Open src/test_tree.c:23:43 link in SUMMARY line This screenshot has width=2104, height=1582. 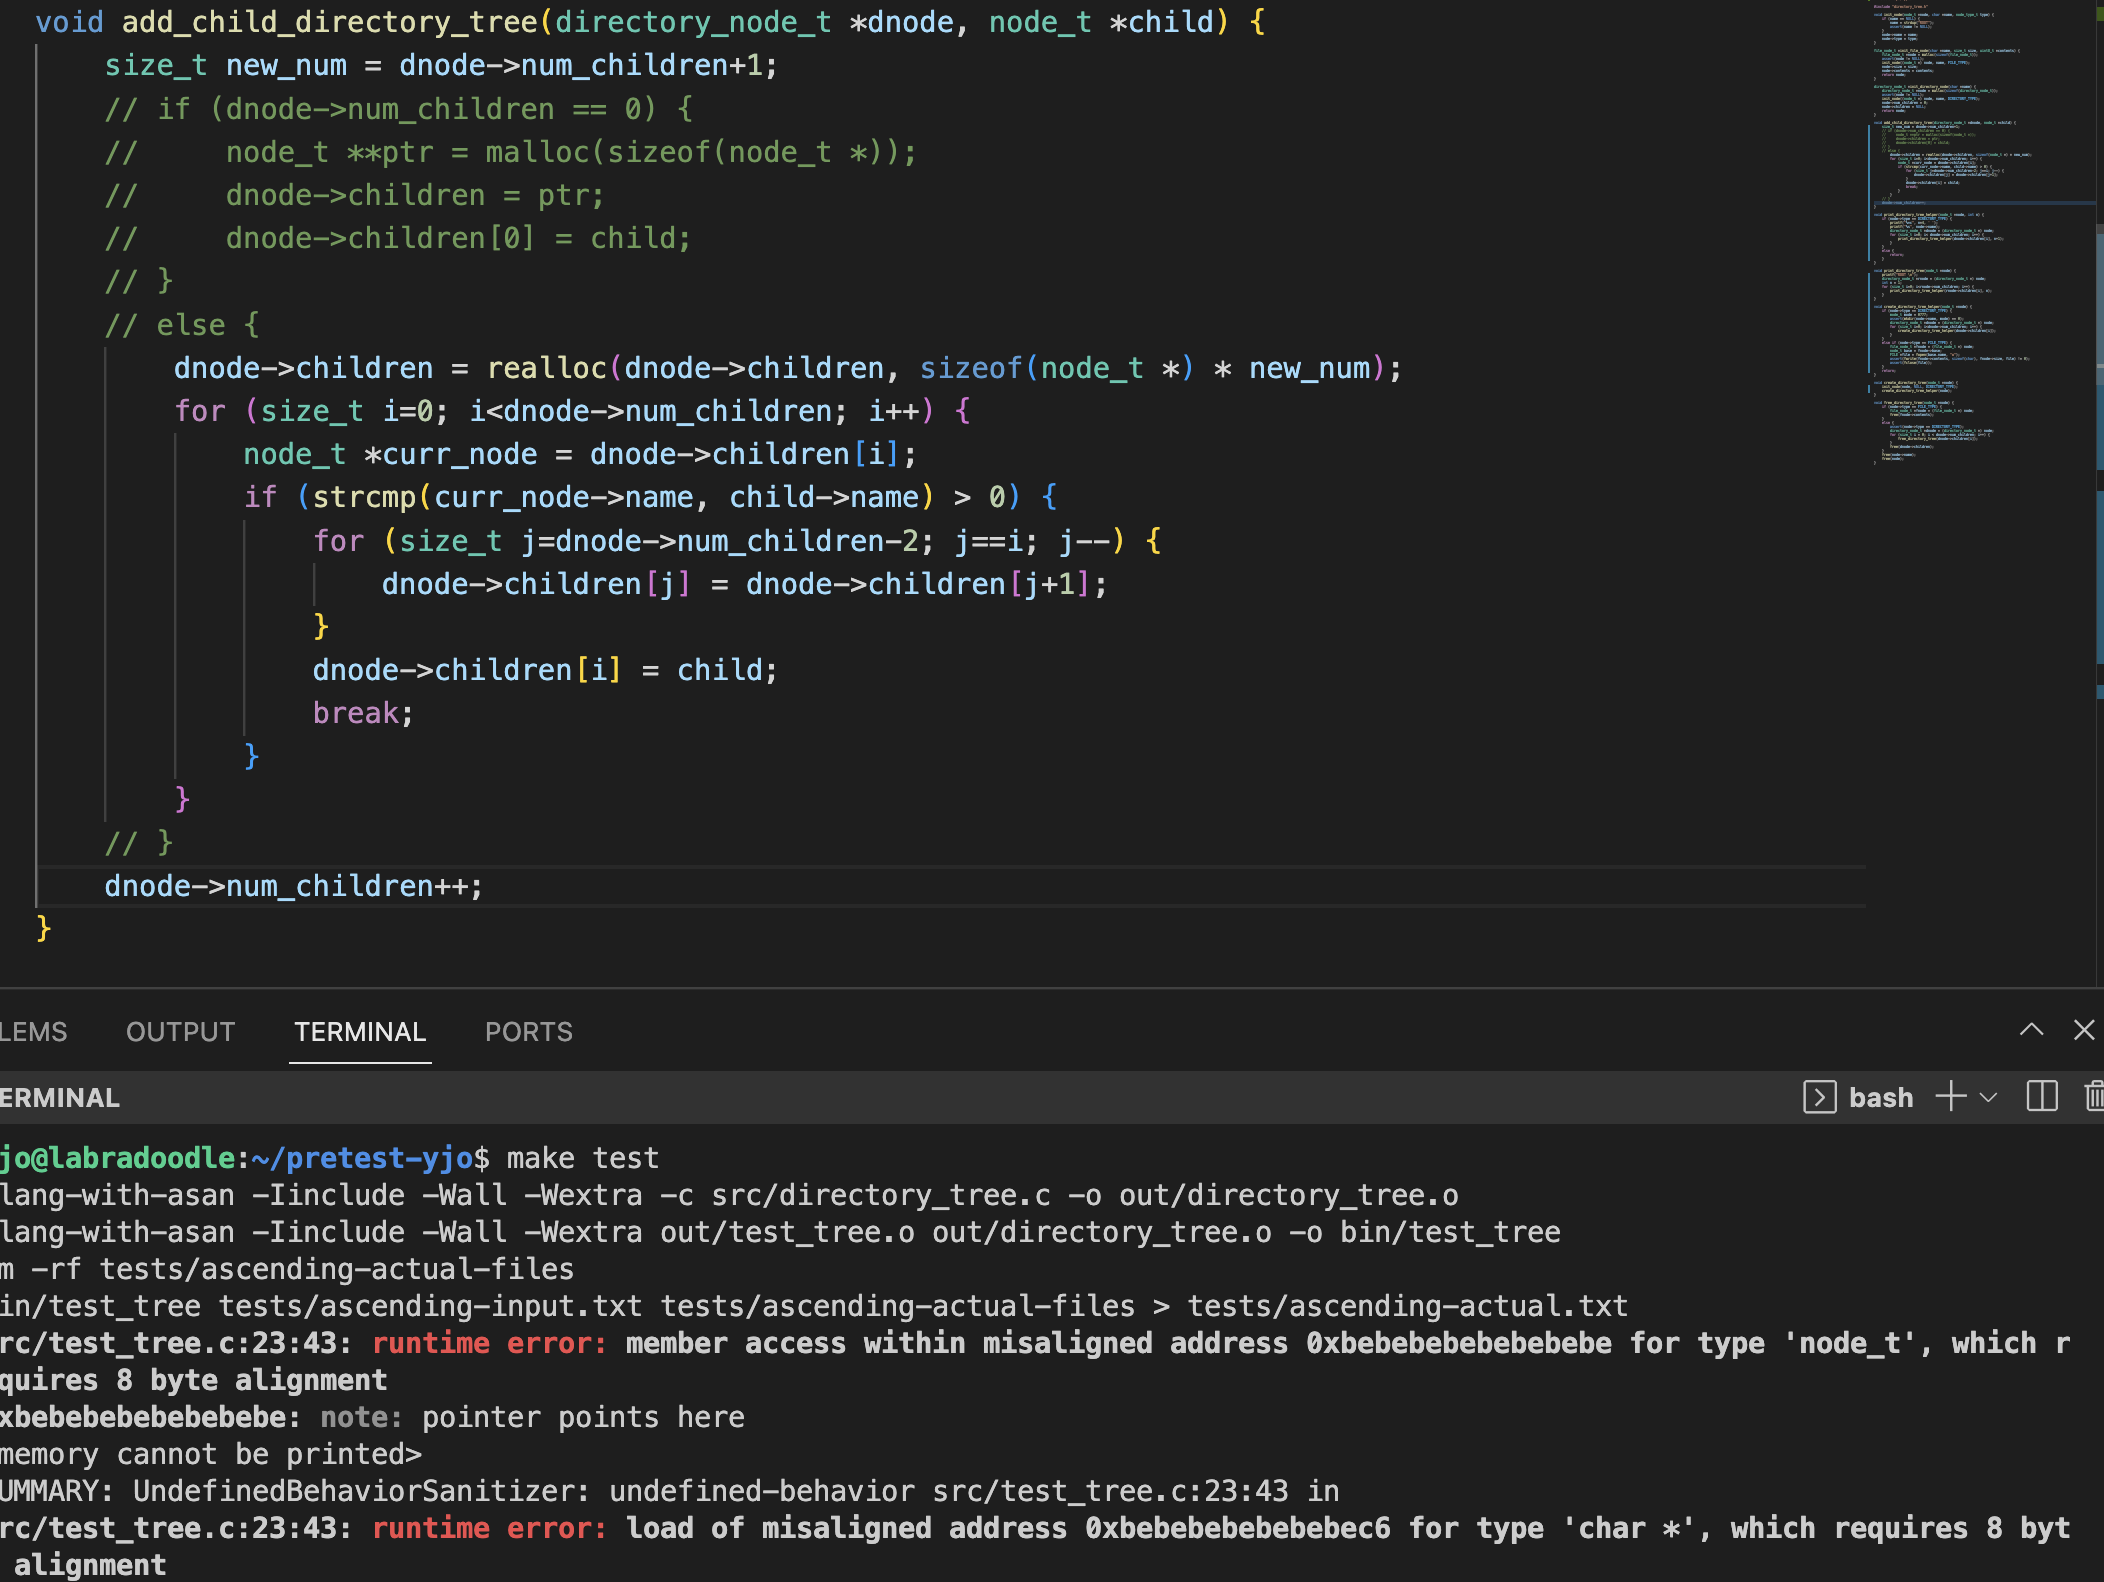(x=1110, y=1491)
